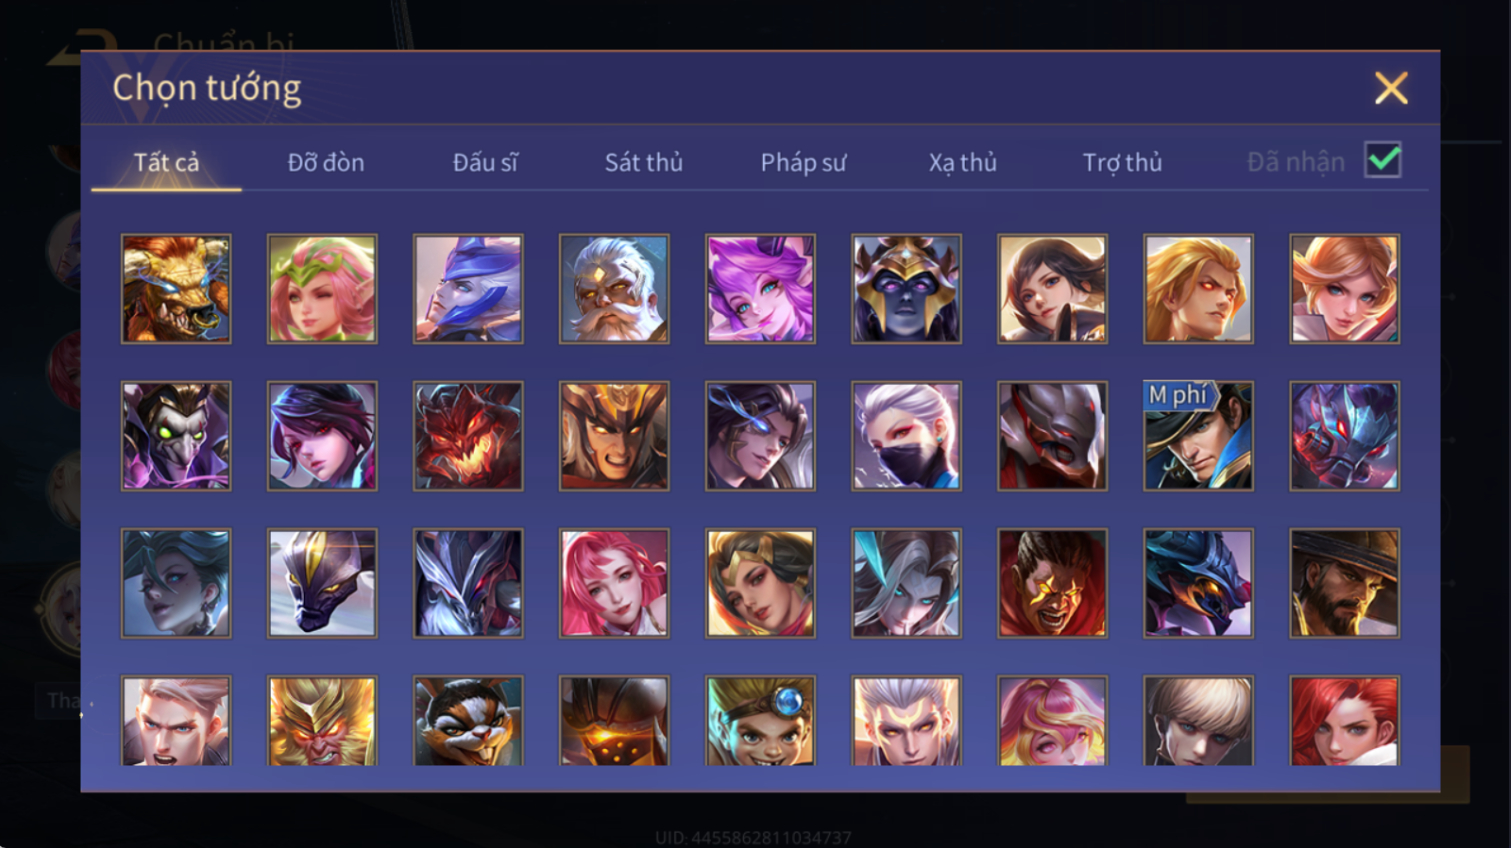Select the goggles-wearing boy hero
The width and height of the screenshot is (1511, 848).
point(760,721)
